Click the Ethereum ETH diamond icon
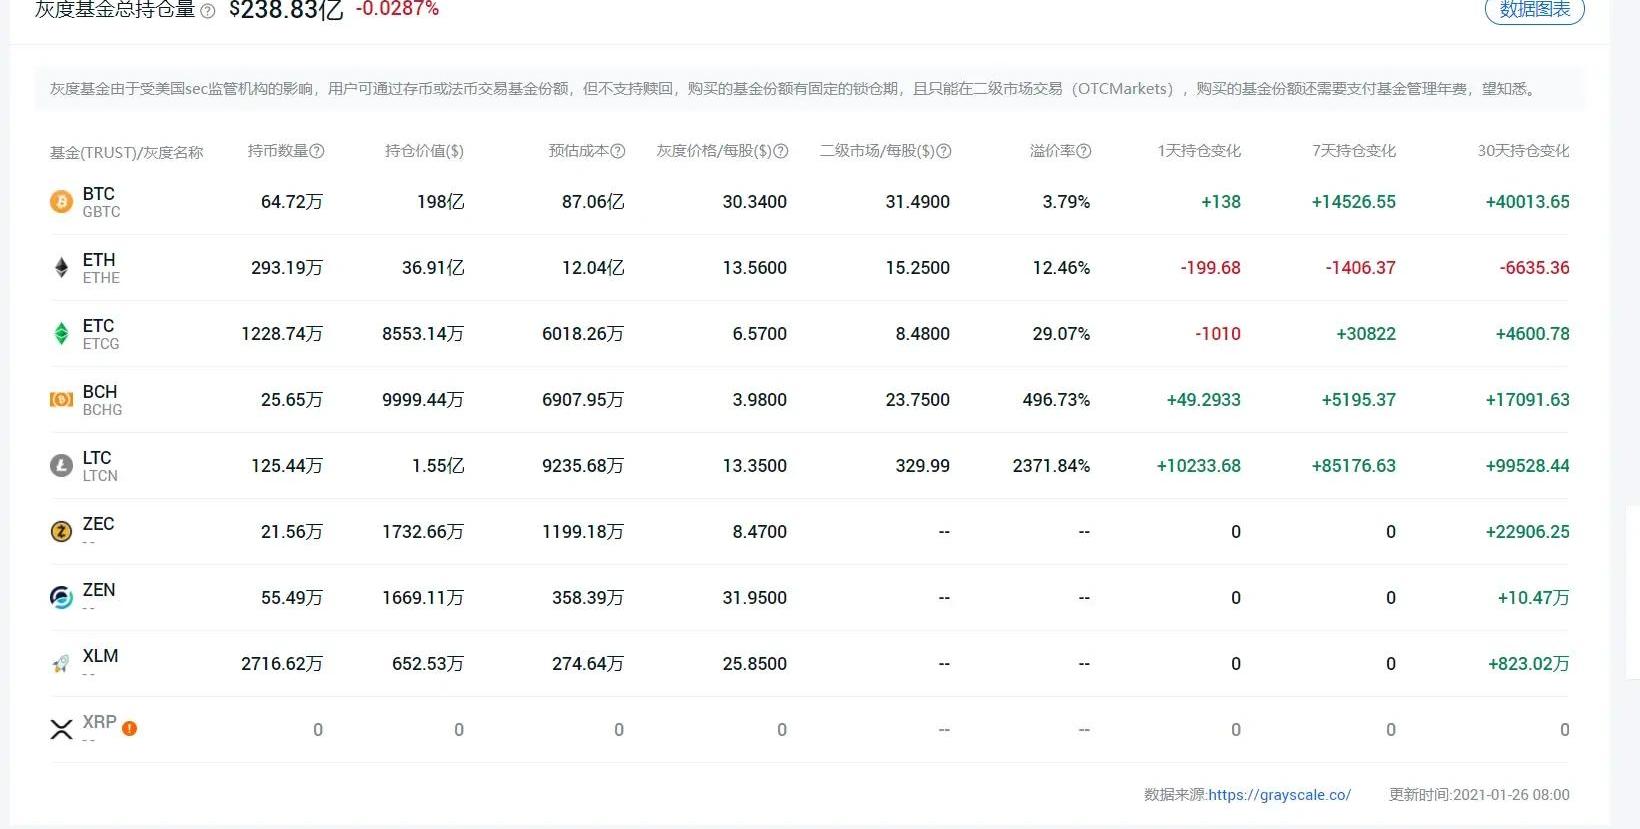1640x829 pixels. tap(61, 268)
